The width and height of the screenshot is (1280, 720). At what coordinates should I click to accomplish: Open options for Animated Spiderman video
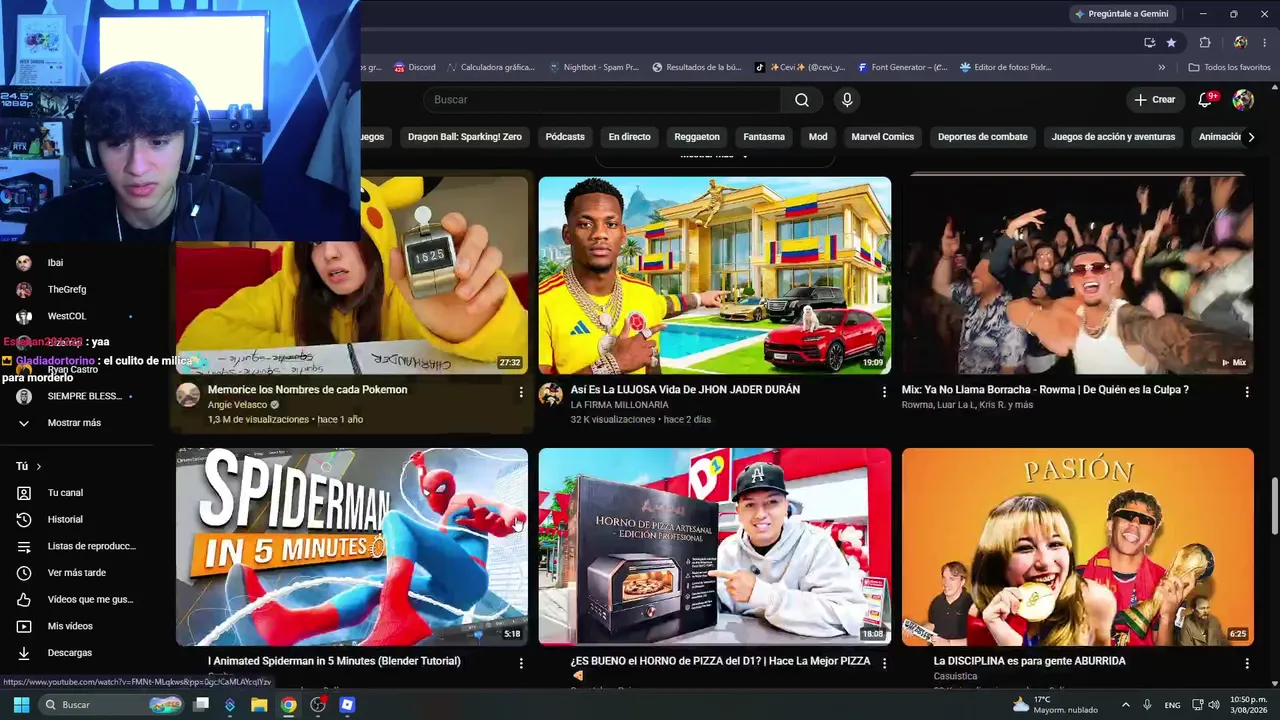(521, 663)
